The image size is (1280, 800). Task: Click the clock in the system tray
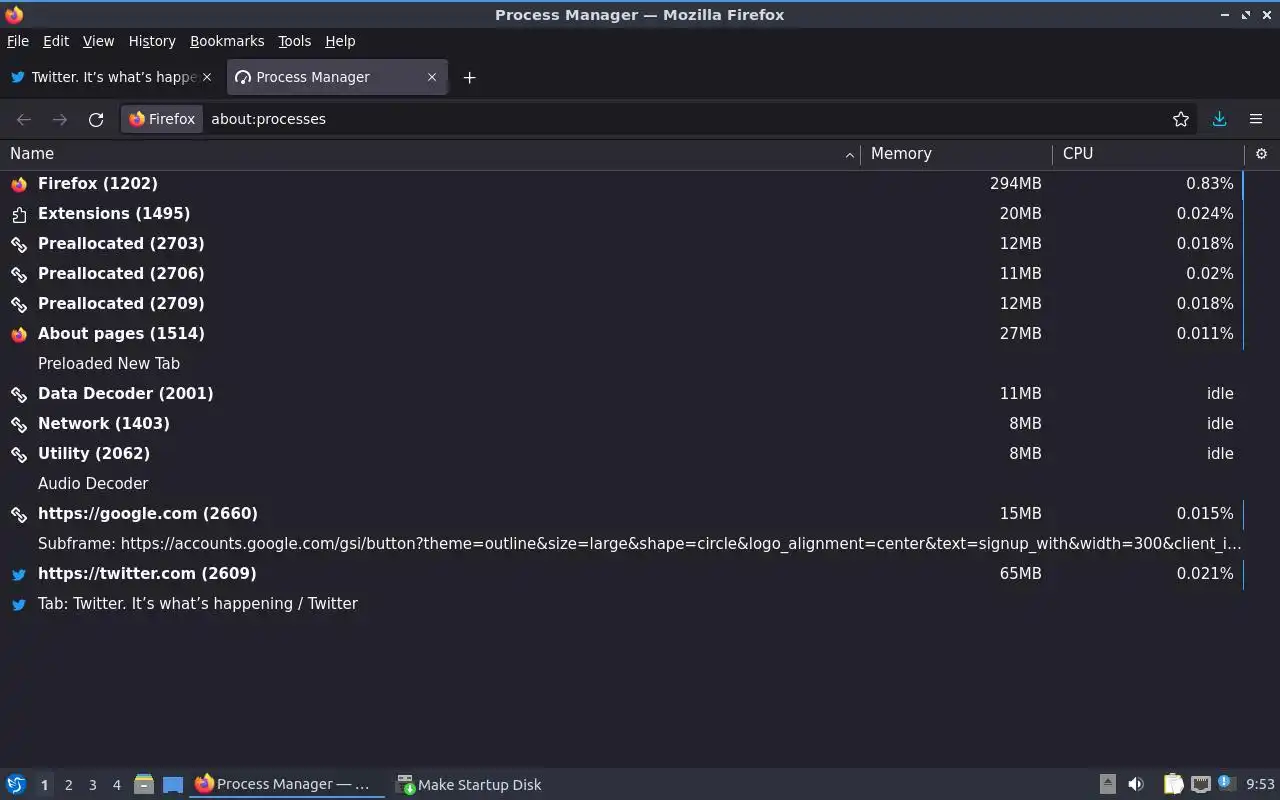pos(1260,784)
